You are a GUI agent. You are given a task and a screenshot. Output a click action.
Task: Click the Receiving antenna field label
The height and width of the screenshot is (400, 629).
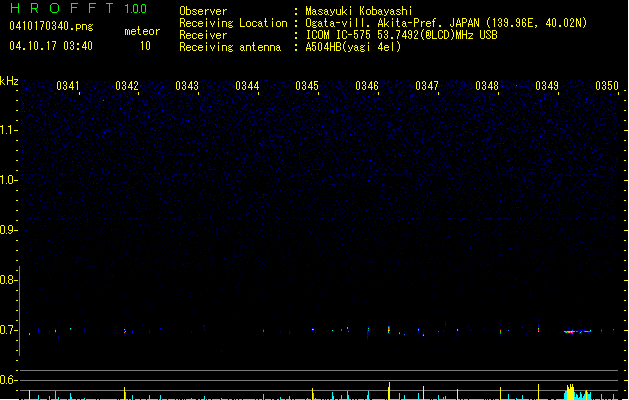230,47
